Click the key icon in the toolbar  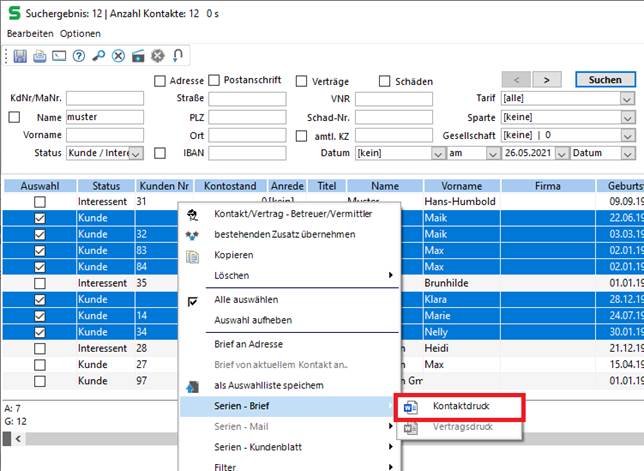click(99, 55)
